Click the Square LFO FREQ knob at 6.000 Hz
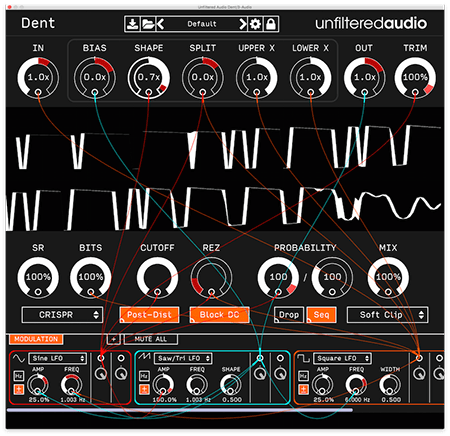The image size is (450, 436). 356,384
